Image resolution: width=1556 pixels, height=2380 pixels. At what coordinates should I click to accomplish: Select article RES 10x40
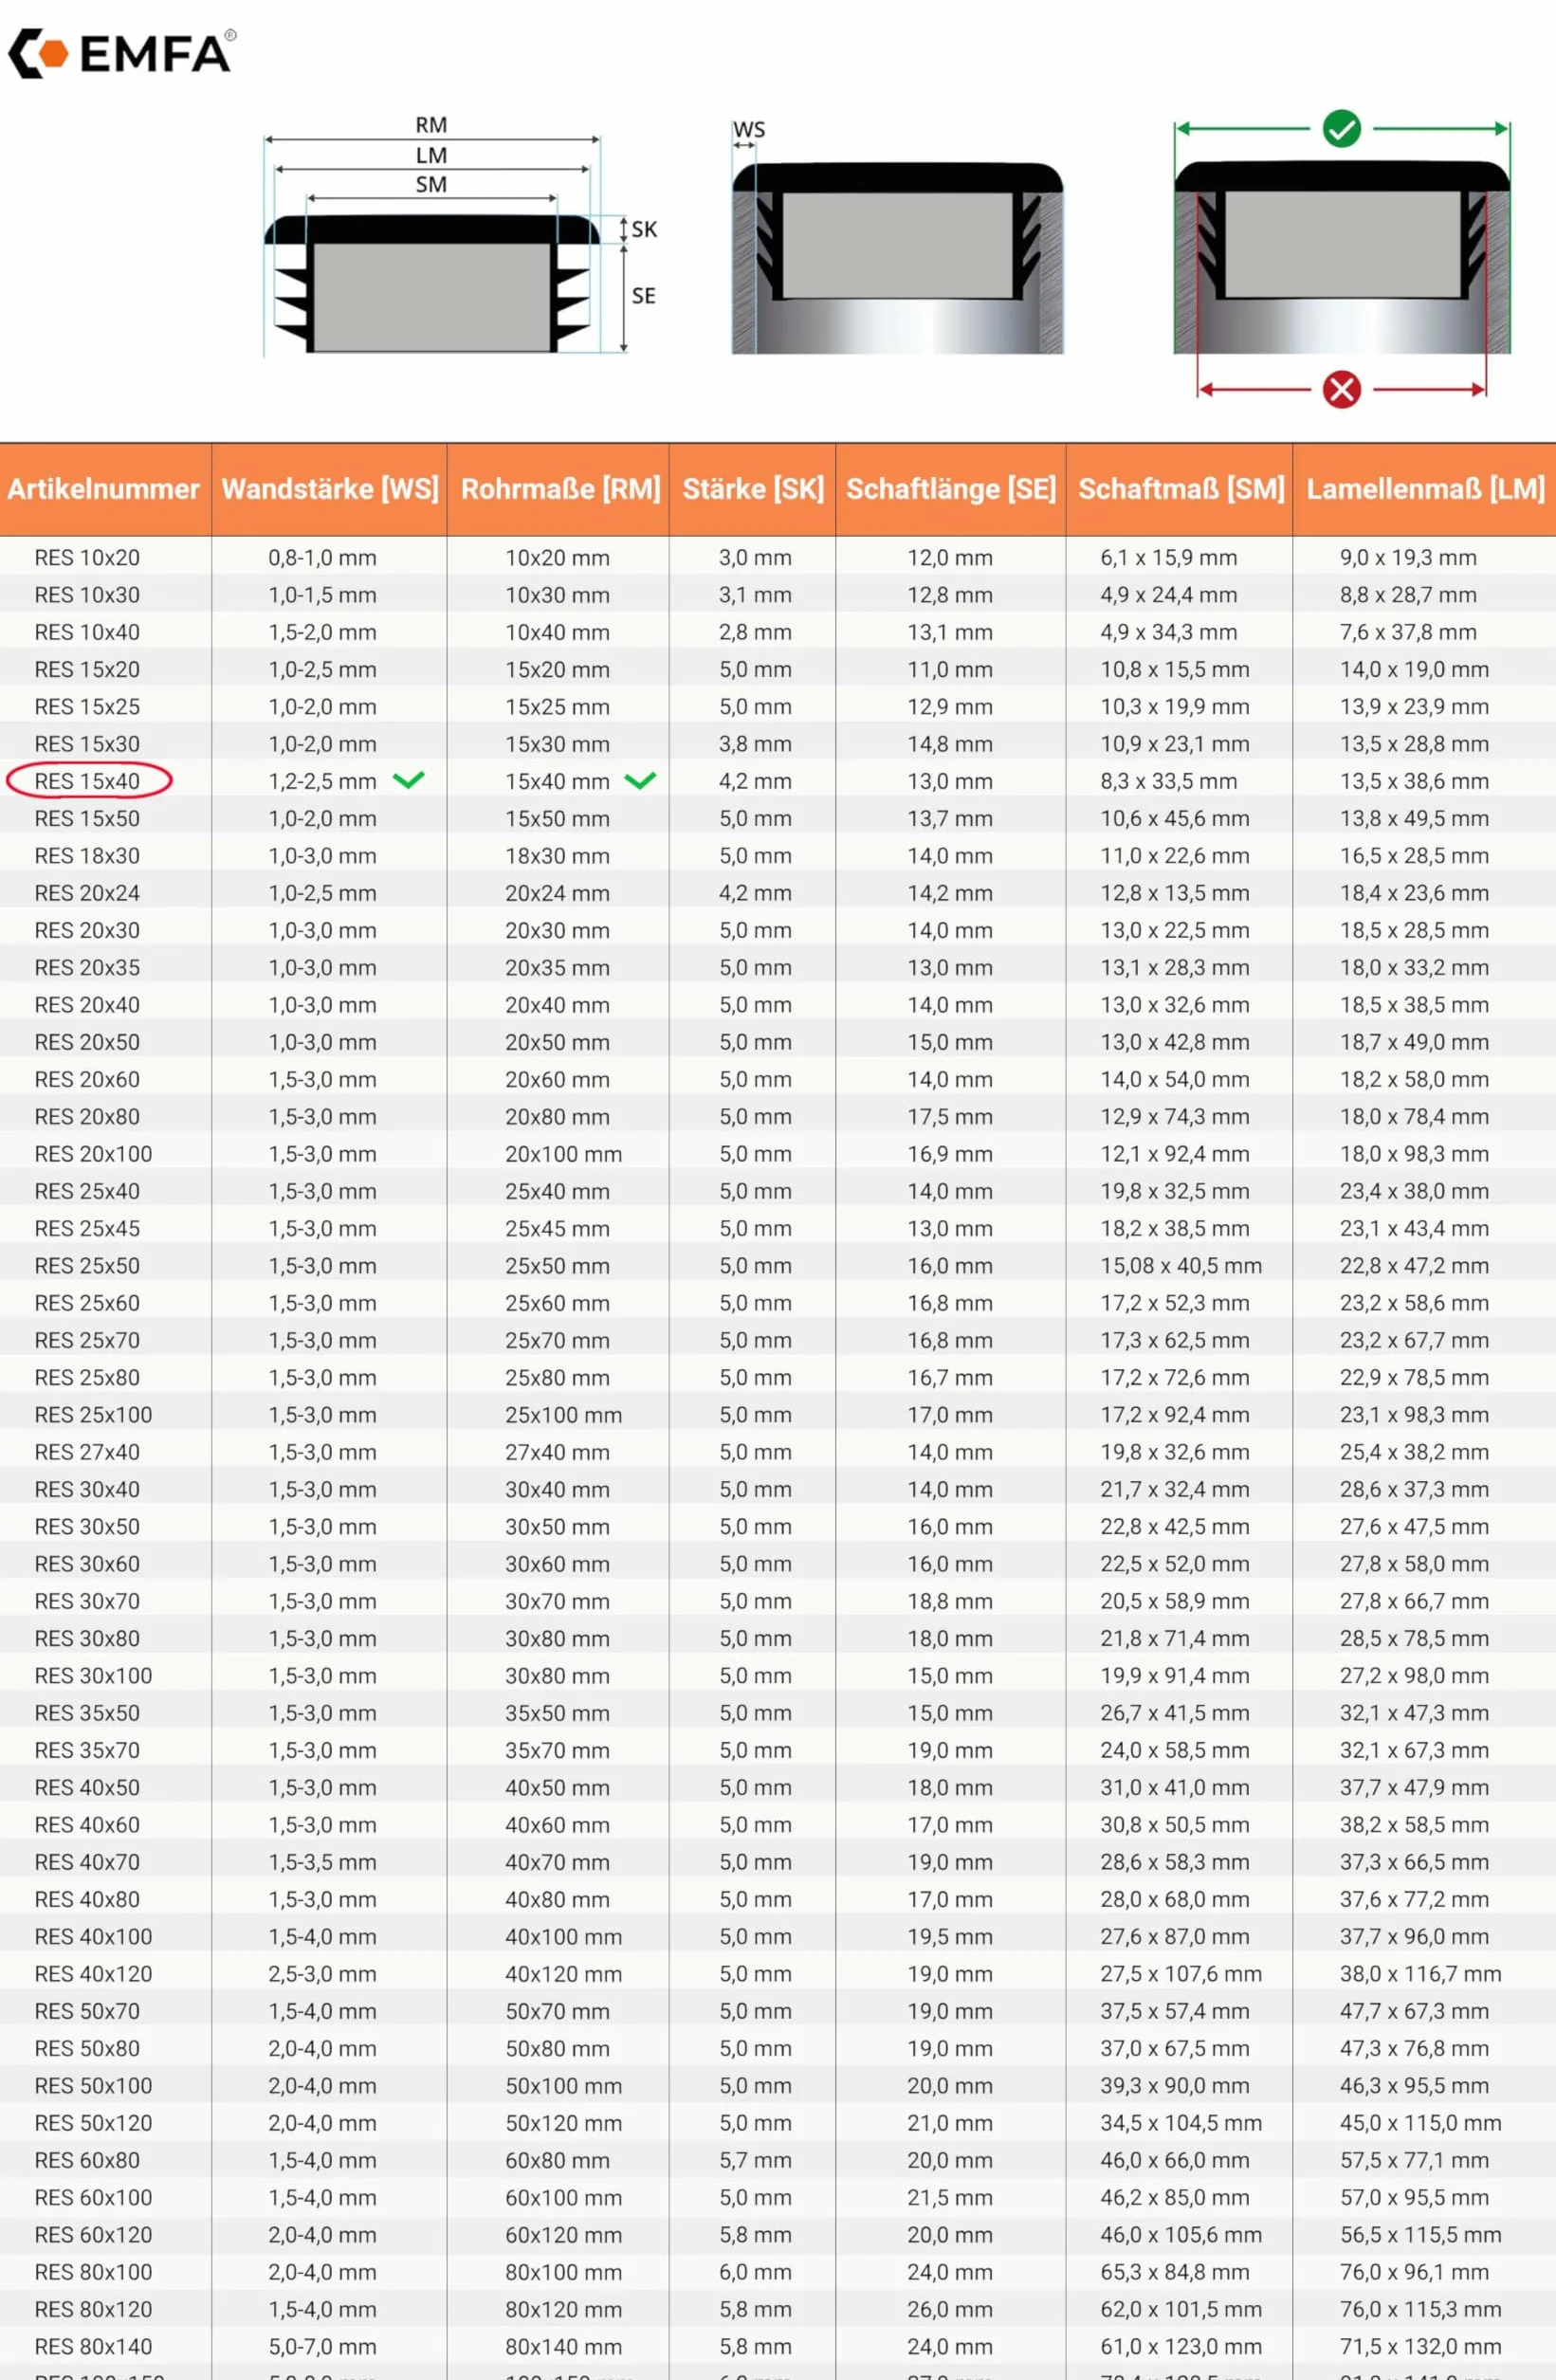tap(87, 632)
